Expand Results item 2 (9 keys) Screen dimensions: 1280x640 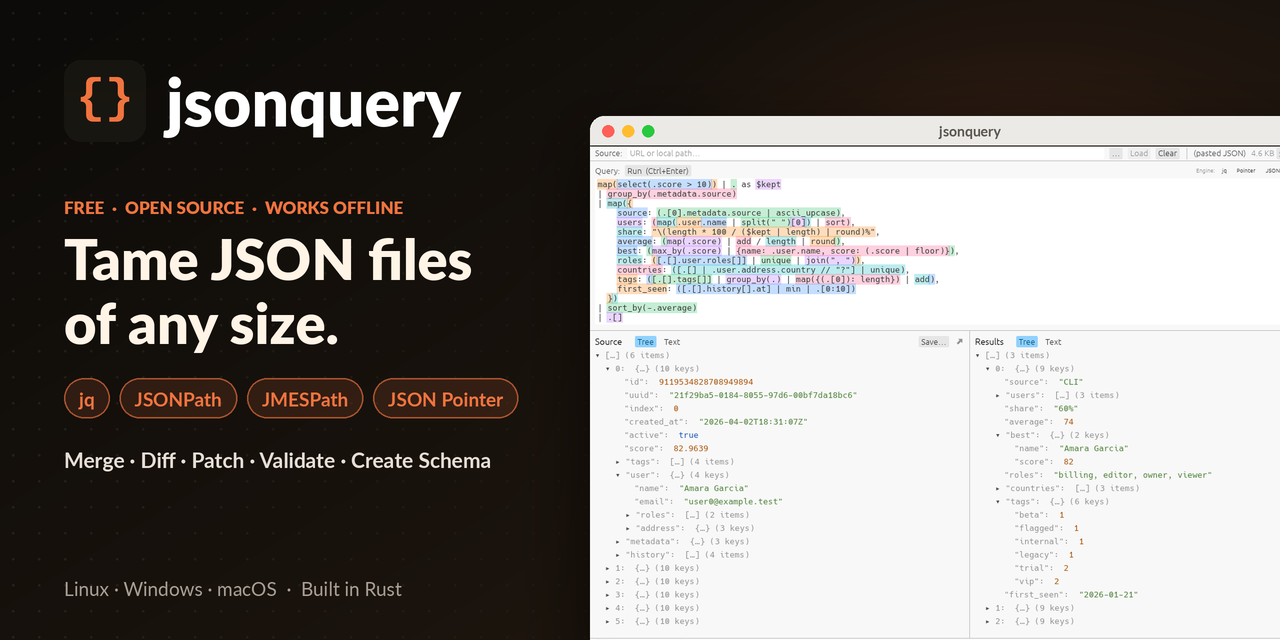click(x=989, y=621)
